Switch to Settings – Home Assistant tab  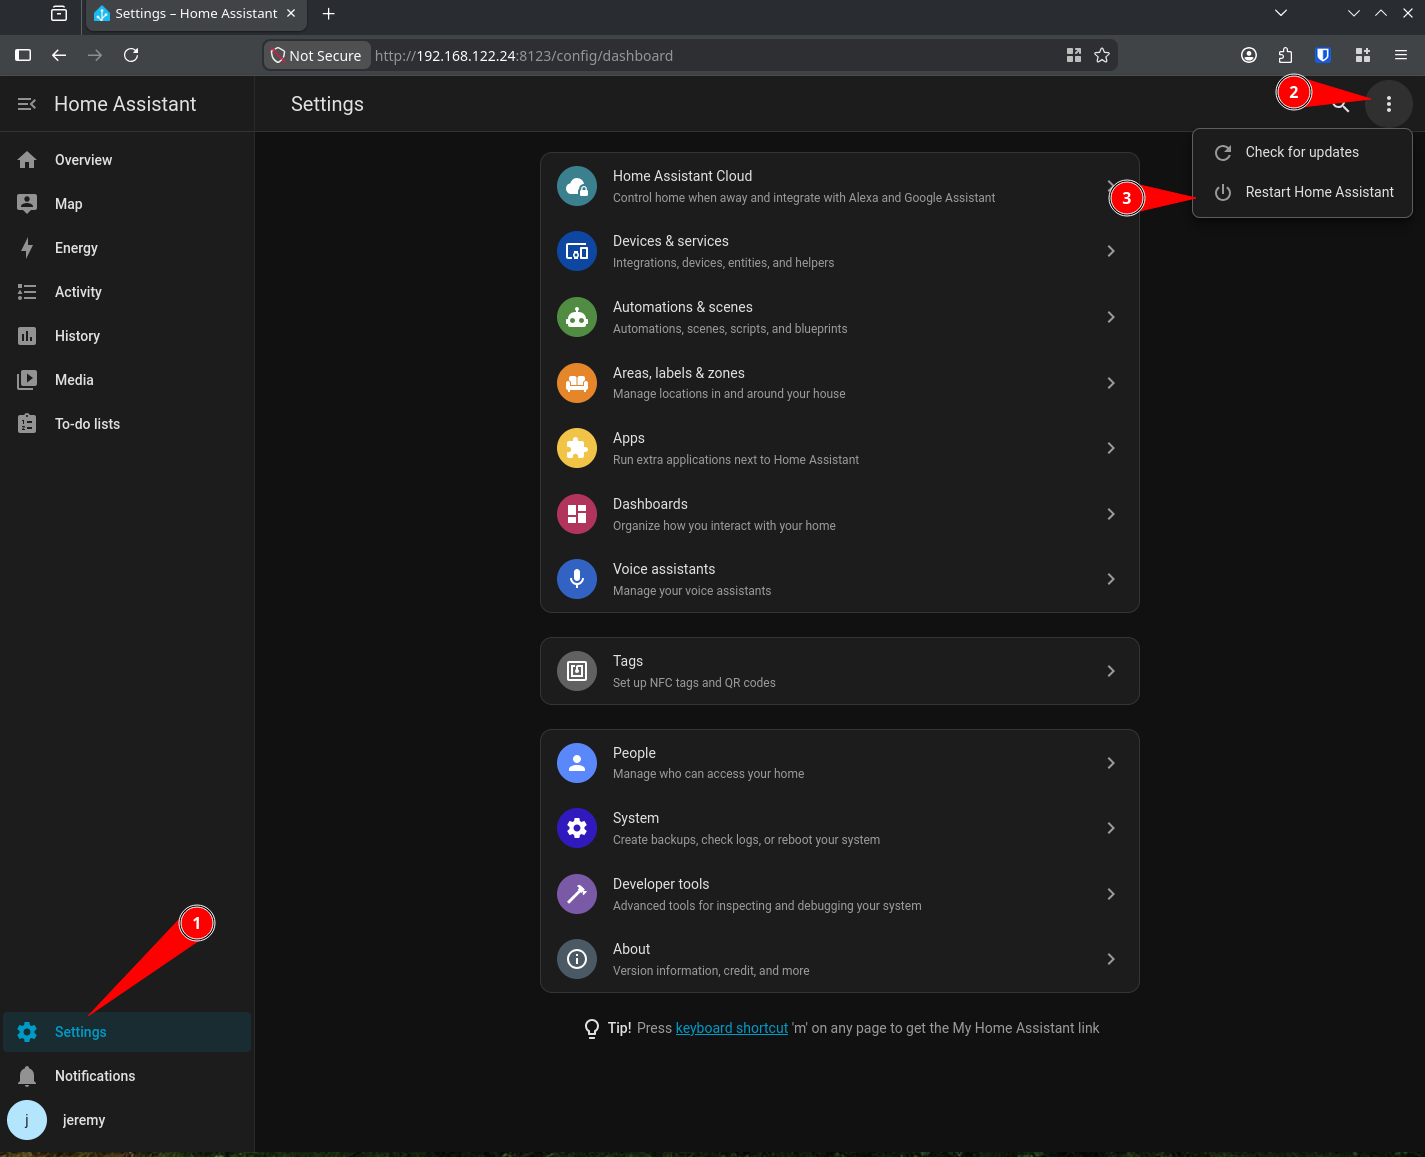(196, 13)
